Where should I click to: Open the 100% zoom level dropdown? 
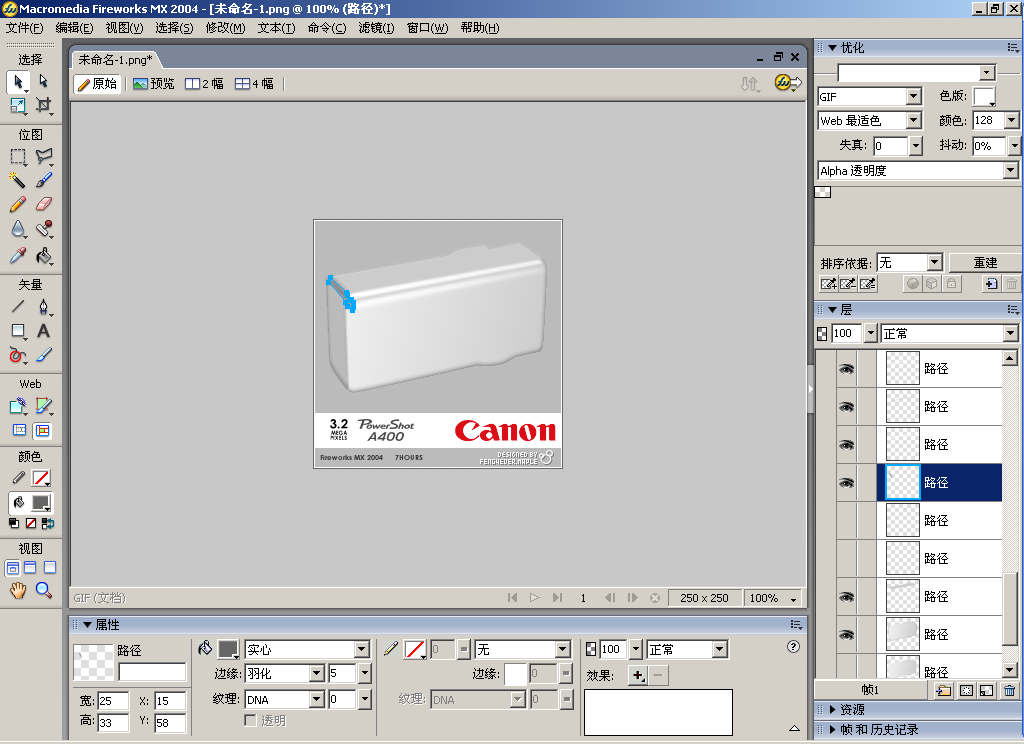tap(793, 598)
